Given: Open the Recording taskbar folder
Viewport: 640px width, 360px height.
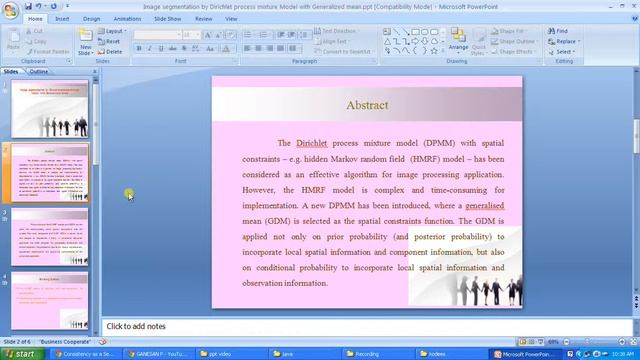Looking at the screenshot, I should tap(378, 354).
